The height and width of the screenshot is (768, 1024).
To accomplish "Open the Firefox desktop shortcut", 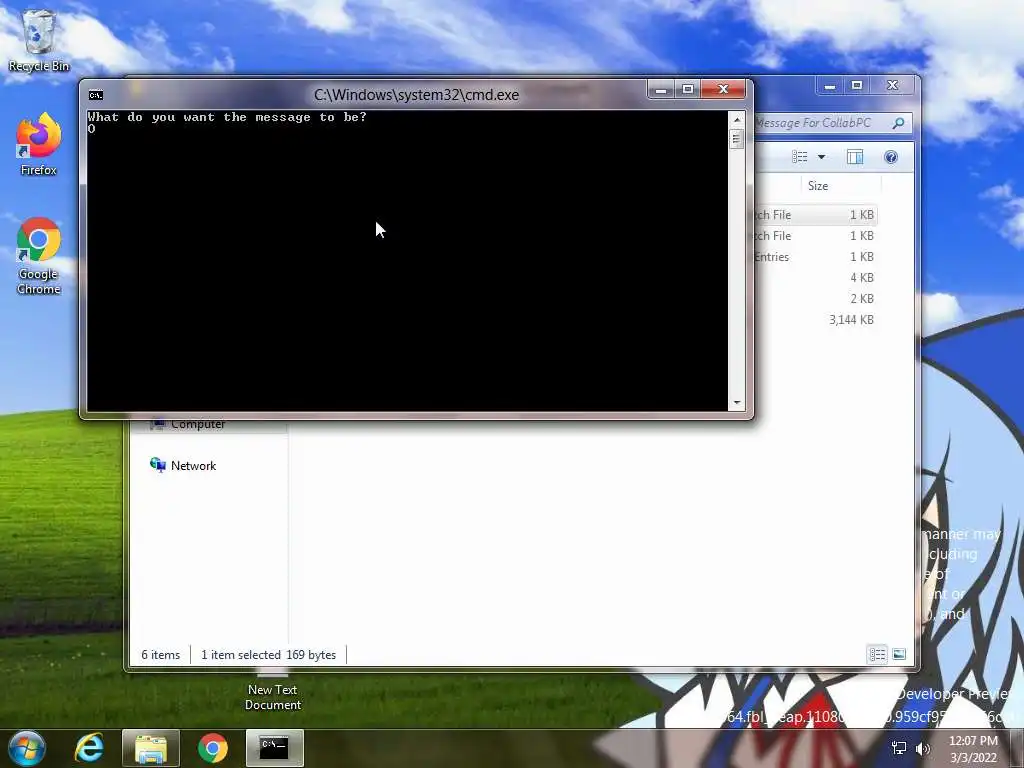I will (x=39, y=144).
